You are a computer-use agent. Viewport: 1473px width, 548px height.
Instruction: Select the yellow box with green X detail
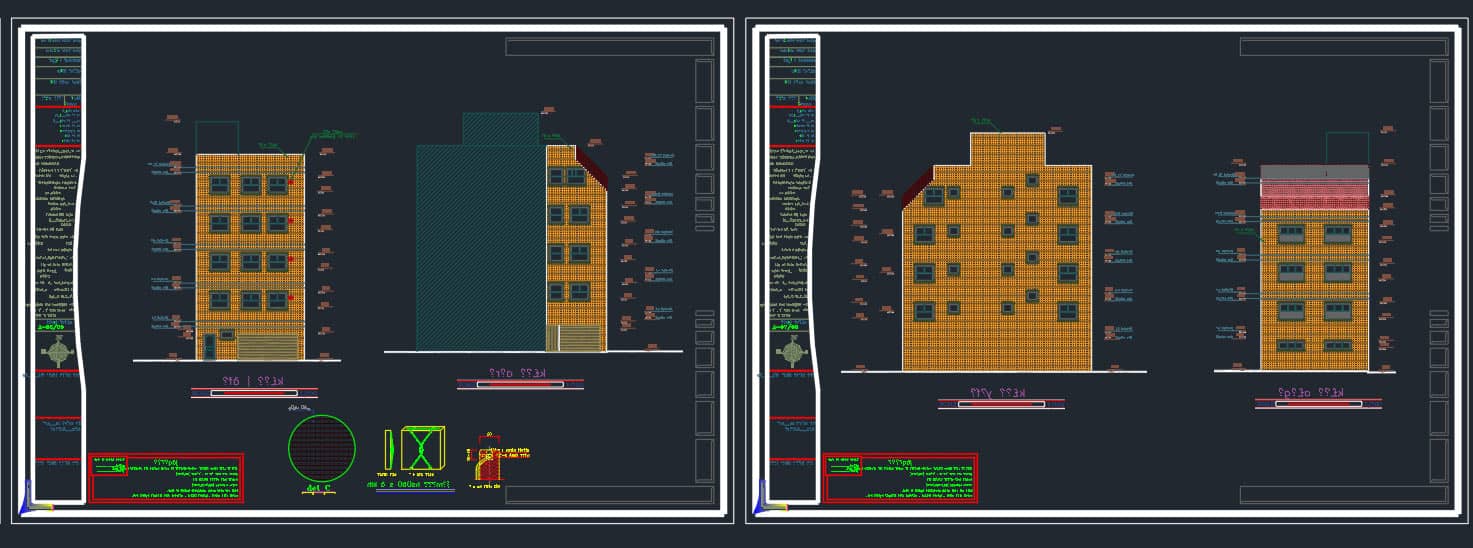pyautogui.click(x=423, y=447)
